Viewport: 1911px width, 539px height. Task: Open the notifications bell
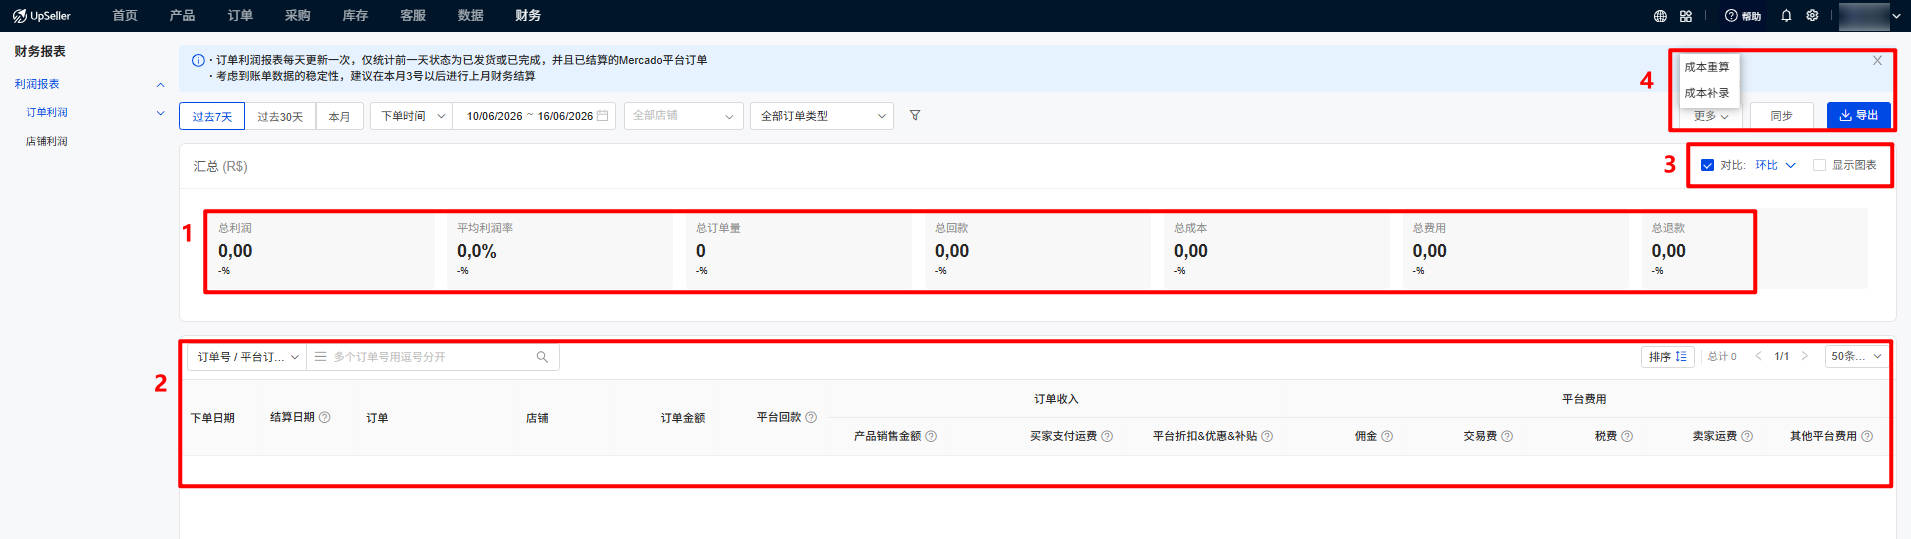[x=1786, y=16]
